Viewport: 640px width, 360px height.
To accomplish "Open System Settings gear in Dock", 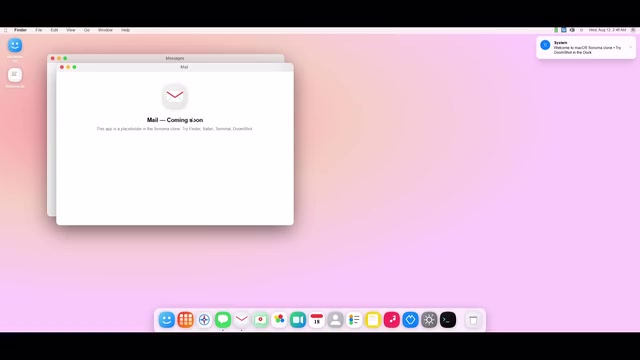I will click(429, 320).
